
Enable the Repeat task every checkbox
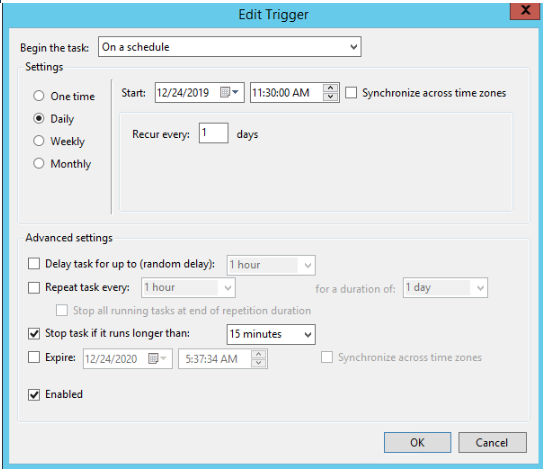(34, 288)
